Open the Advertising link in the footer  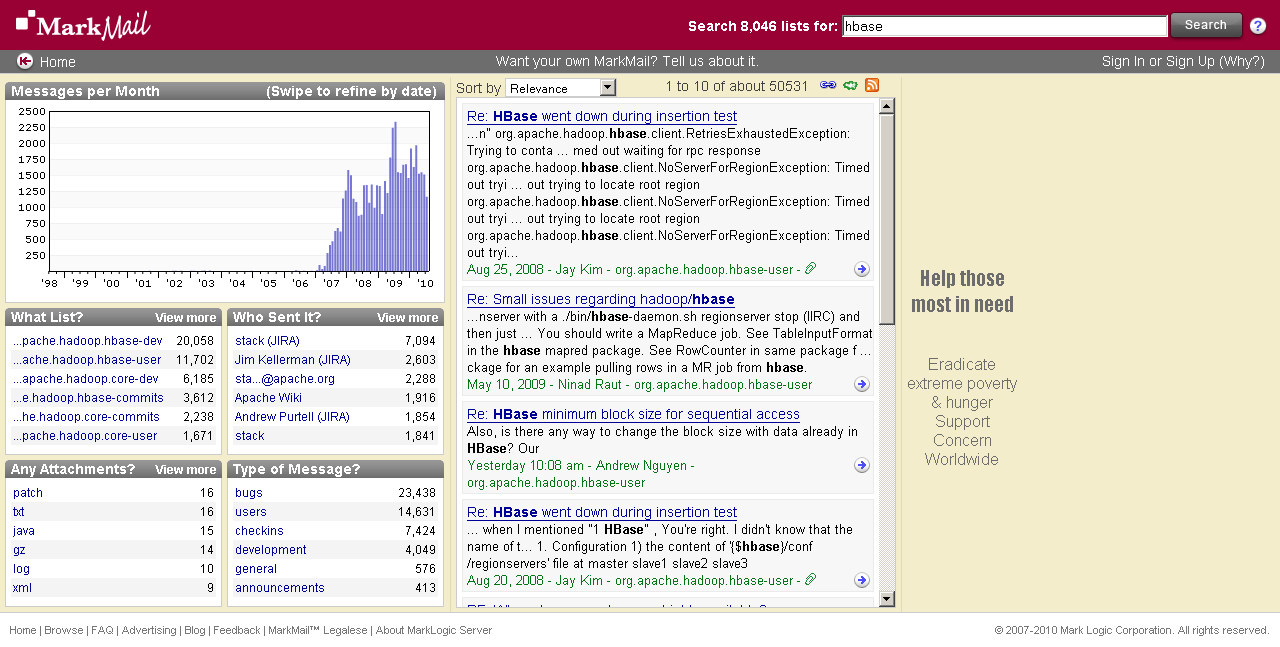pyautogui.click(x=149, y=630)
